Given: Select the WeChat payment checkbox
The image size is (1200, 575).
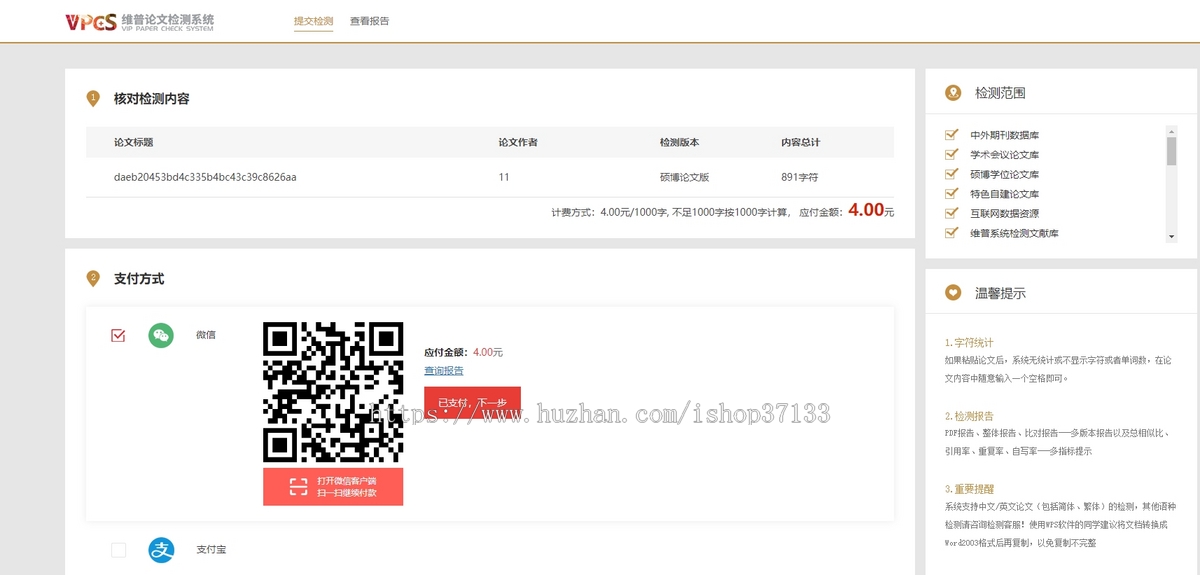Looking at the screenshot, I should tap(118, 335).
